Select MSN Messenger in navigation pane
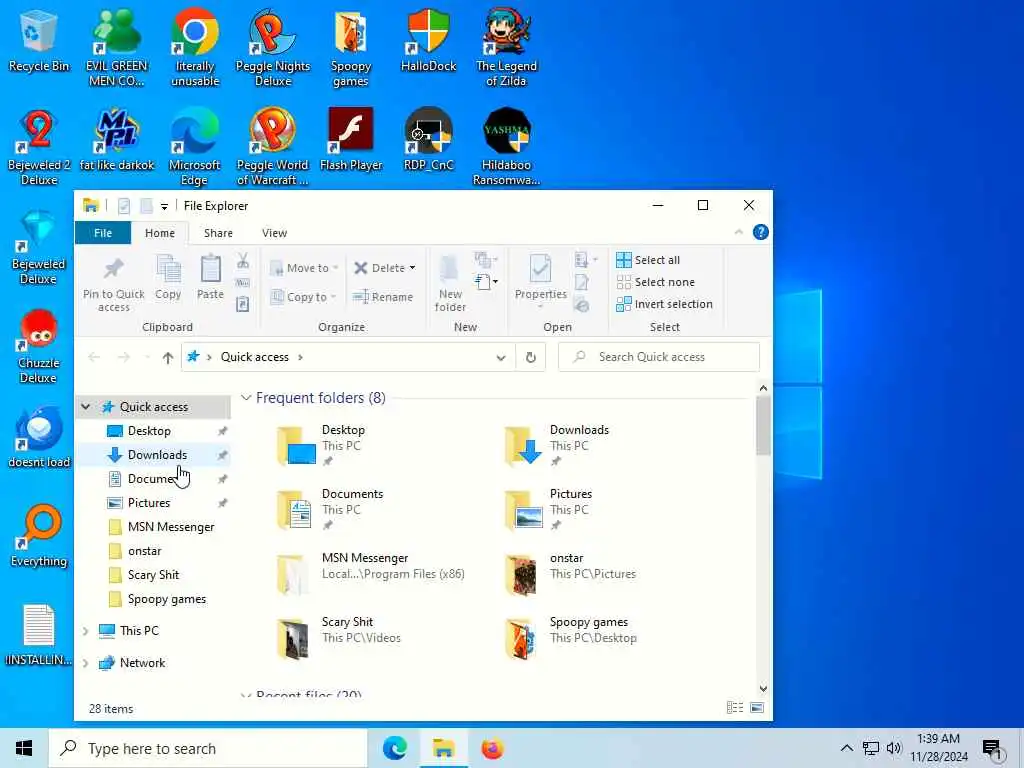The height and width of the screenshot is (768, 1024). [x=170, y=527]
